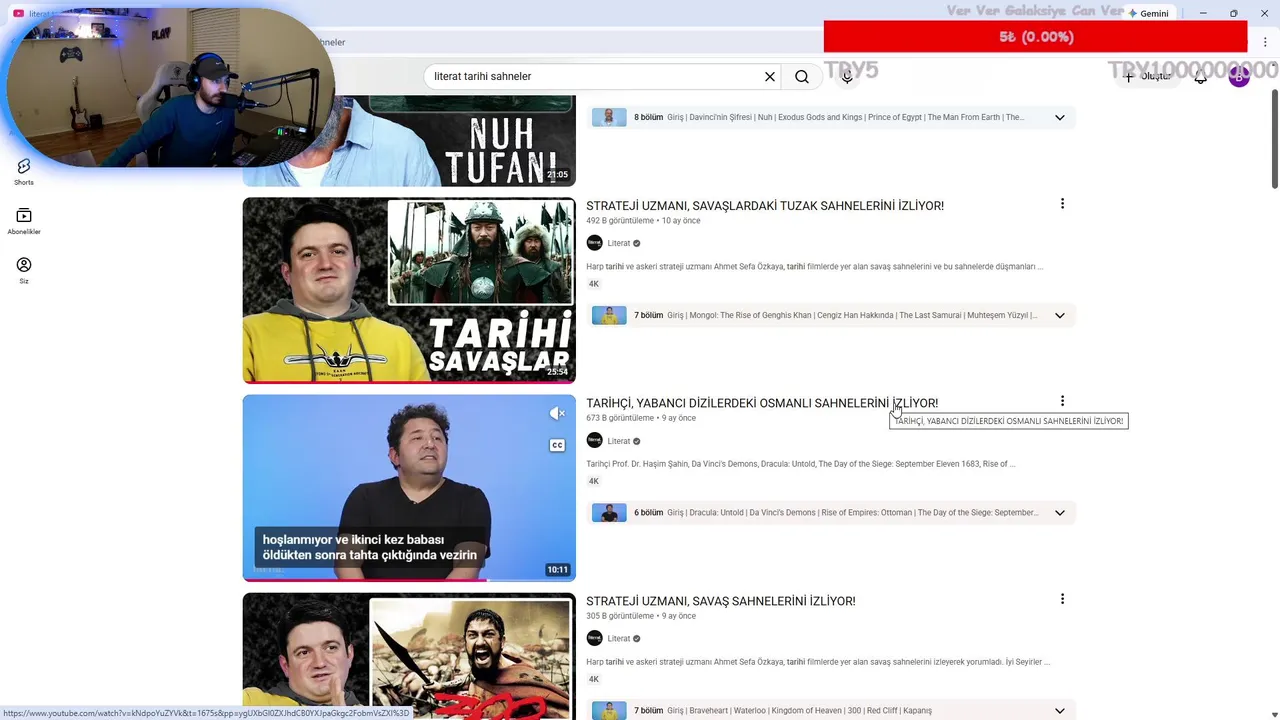The image size is (1280, 720).
Task: Open Literat channel under the Osmanlı video
Action: coord(619,441)
